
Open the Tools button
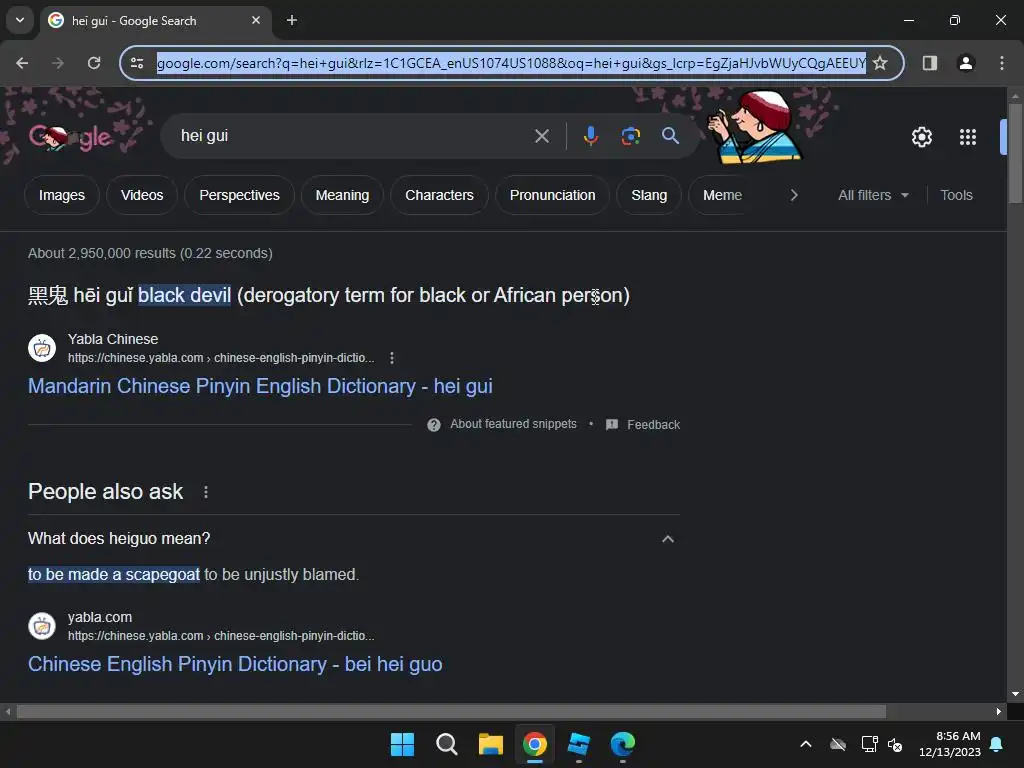(x=956, y=195)
